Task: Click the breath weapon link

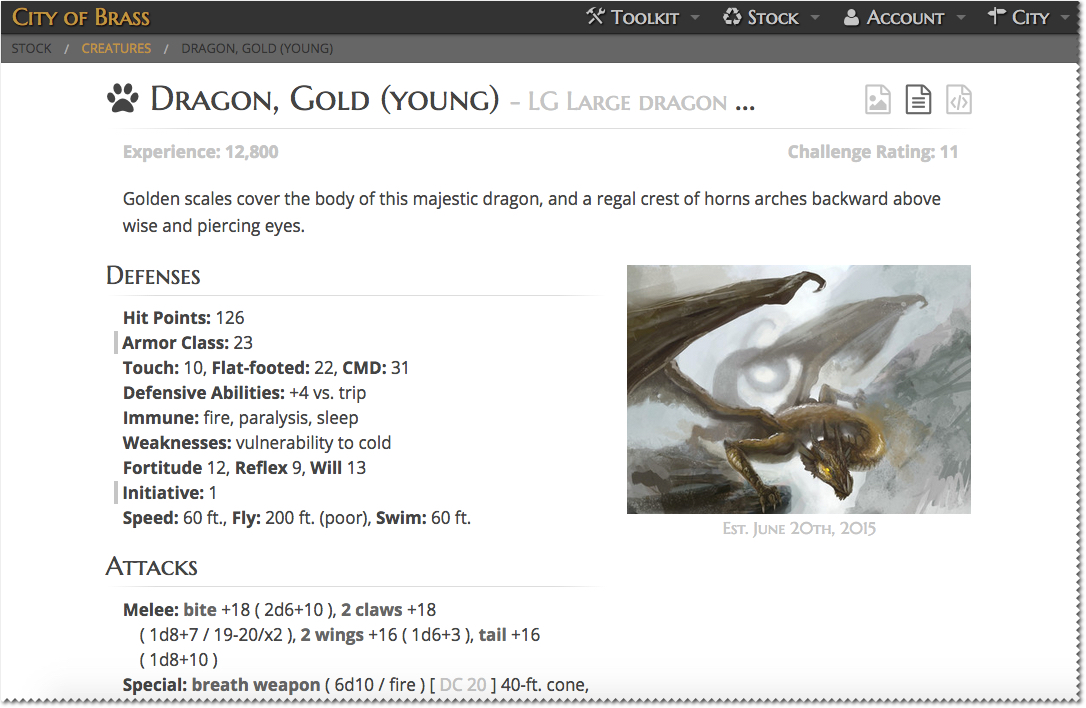Action: [x=255, y=685]
